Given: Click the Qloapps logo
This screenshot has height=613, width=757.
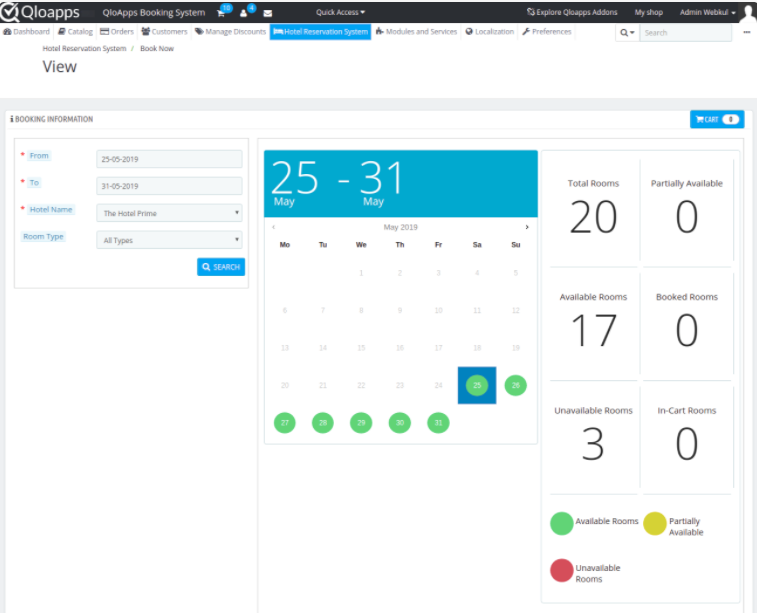Looking at the screenshot, I should click(41, 12).
